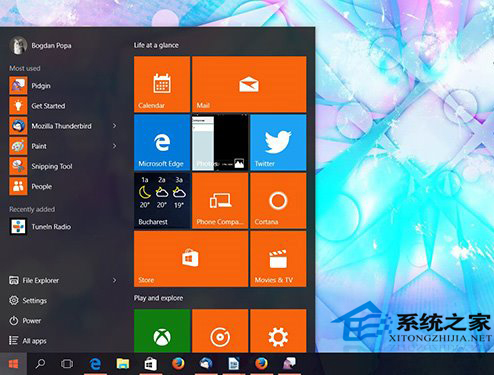Open the Phone Companion tile

[220, 201]
